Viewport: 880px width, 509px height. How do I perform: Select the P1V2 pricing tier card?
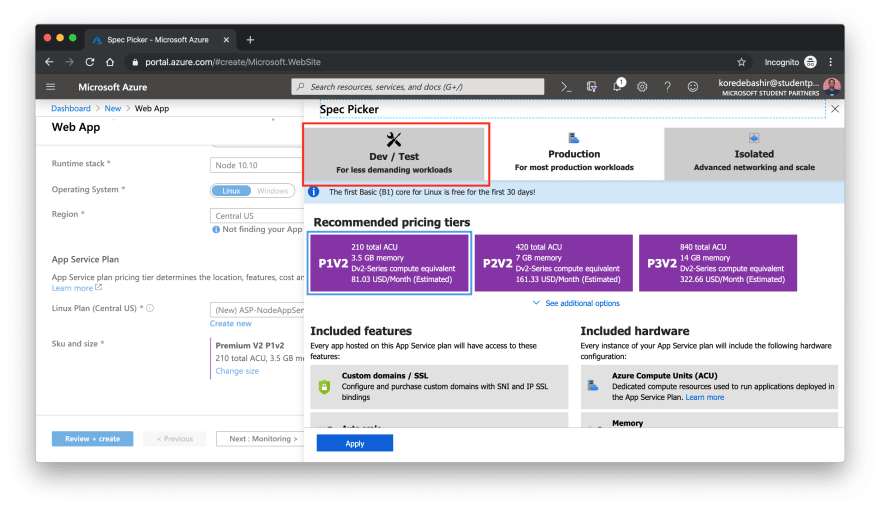tap(389, 263)
